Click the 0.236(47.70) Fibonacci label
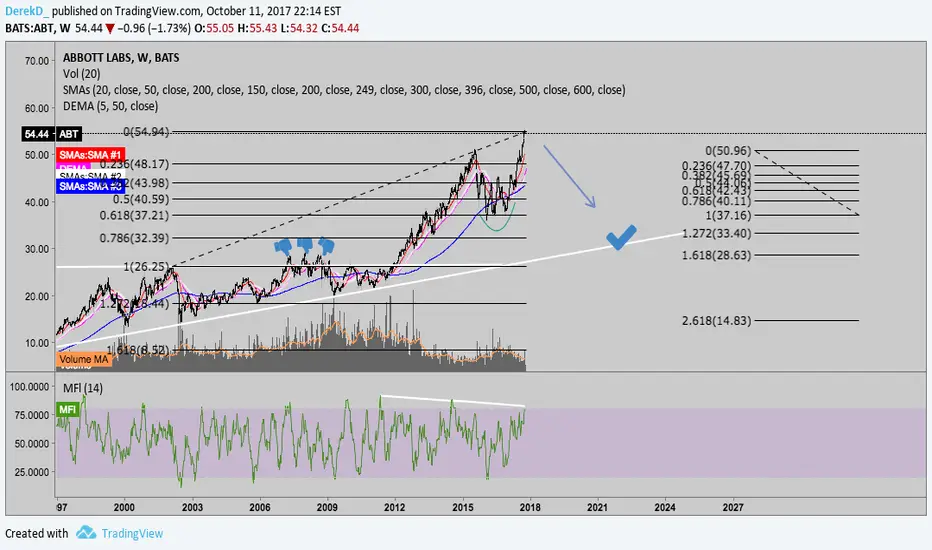The width and height of the screenshot is (932, 550). click(717, 166)
